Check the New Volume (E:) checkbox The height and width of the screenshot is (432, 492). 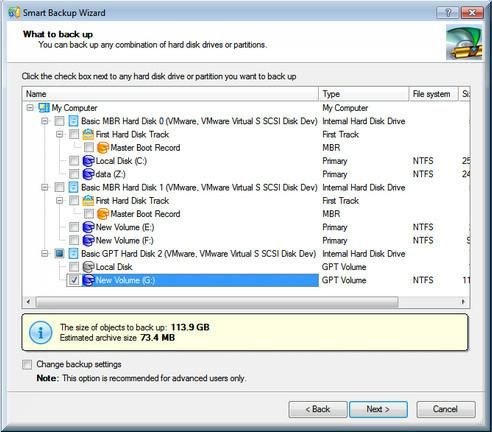(x=74, y=227)
